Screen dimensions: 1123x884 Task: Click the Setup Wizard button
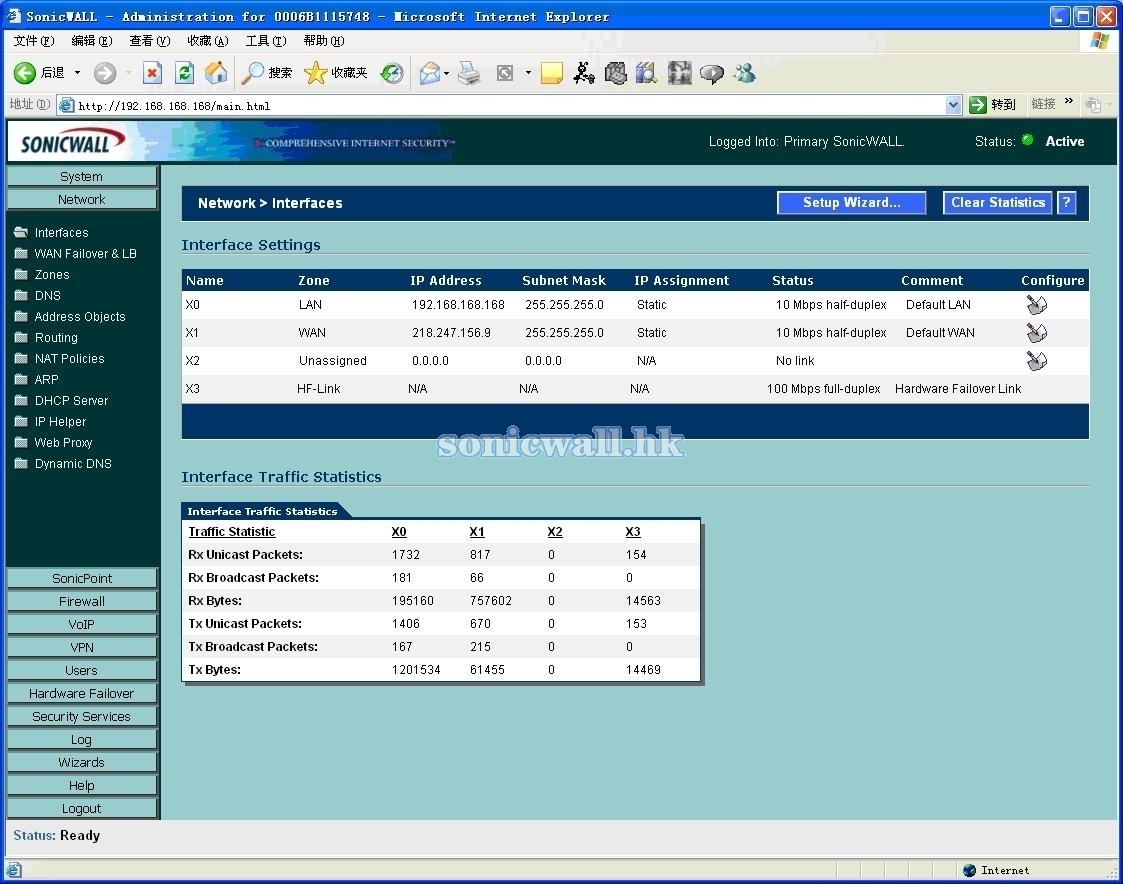point(852,203)
